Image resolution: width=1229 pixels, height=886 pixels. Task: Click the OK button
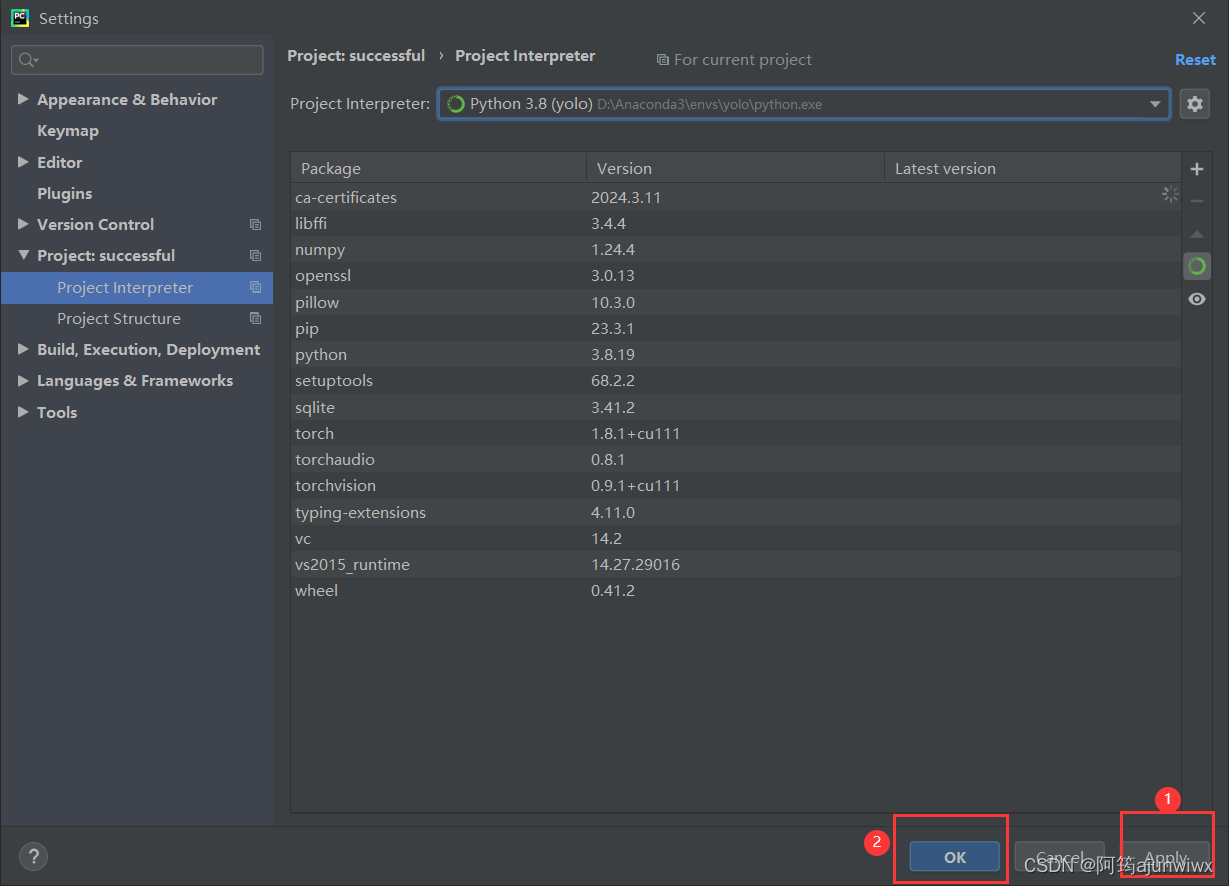point(955,857)
